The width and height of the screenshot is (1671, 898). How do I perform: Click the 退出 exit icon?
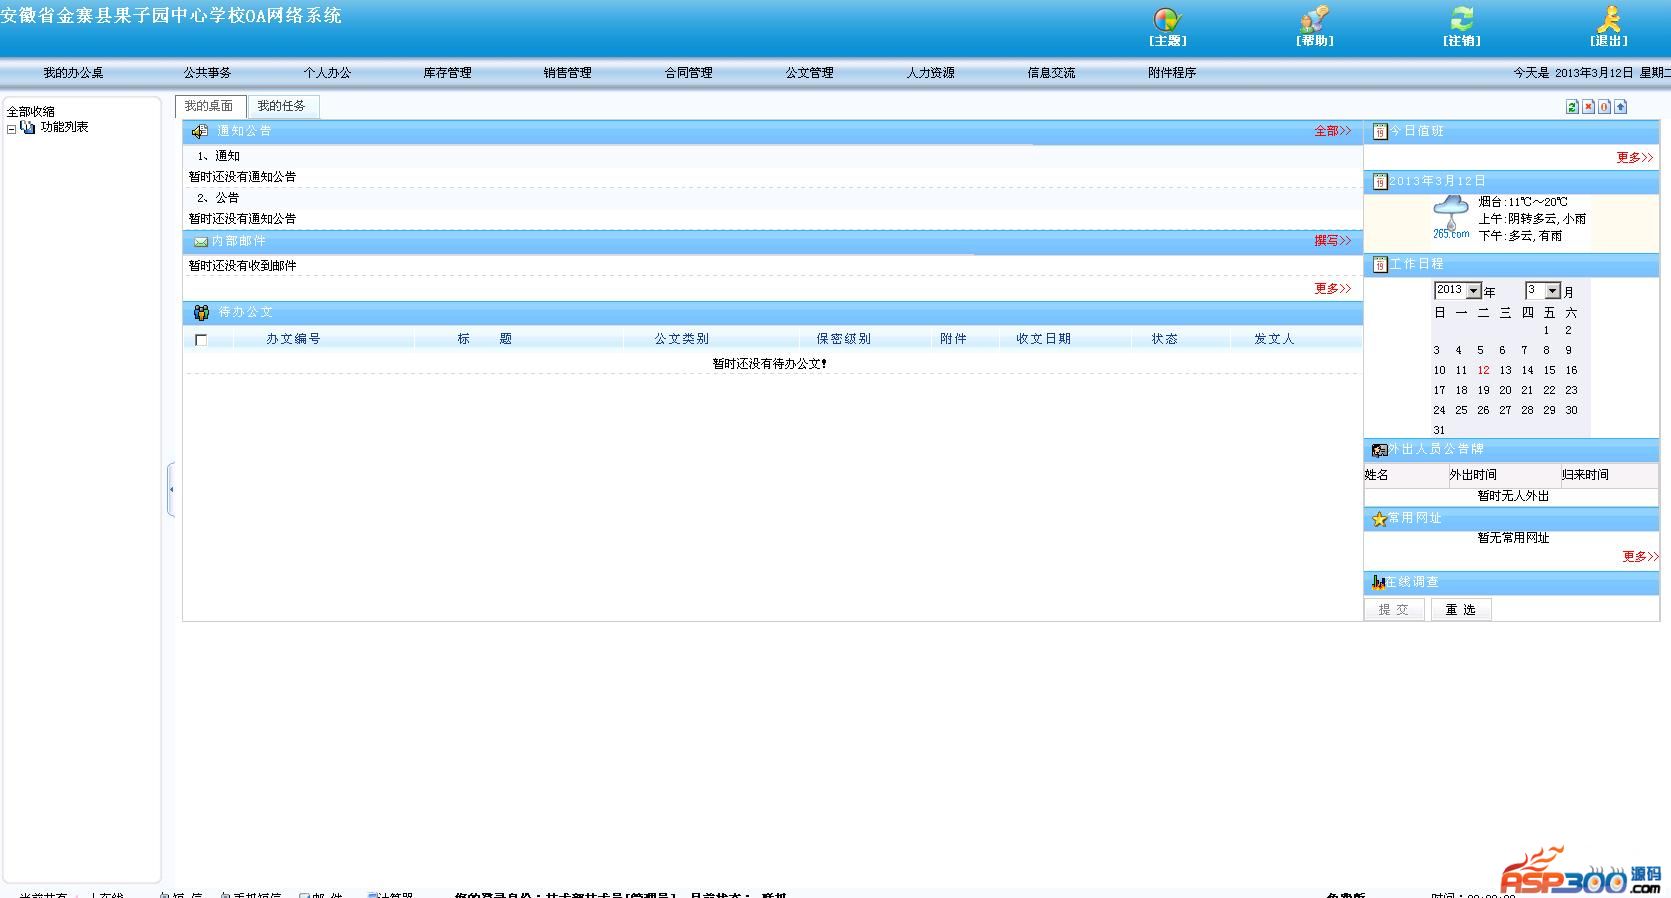1608,21
